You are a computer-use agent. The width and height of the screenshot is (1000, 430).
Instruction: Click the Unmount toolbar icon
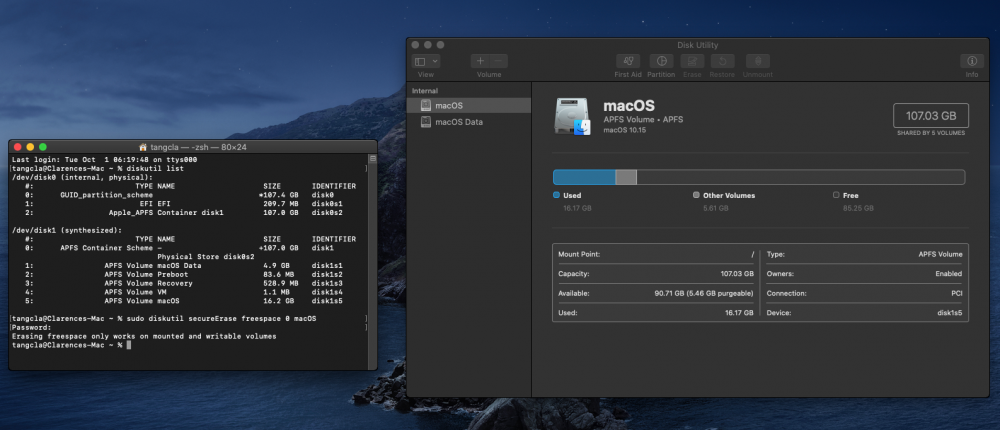pos(758,61)
